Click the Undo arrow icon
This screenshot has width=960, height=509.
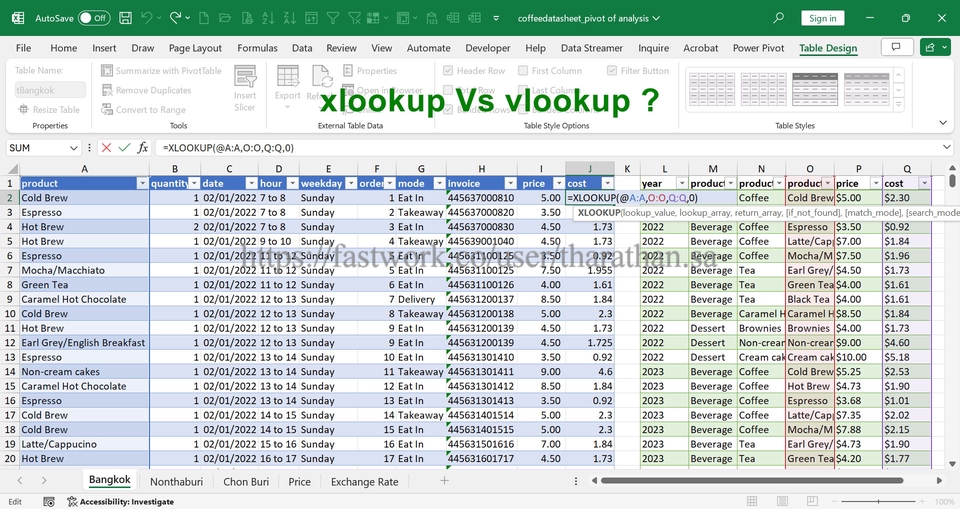[x=147, y=18]
